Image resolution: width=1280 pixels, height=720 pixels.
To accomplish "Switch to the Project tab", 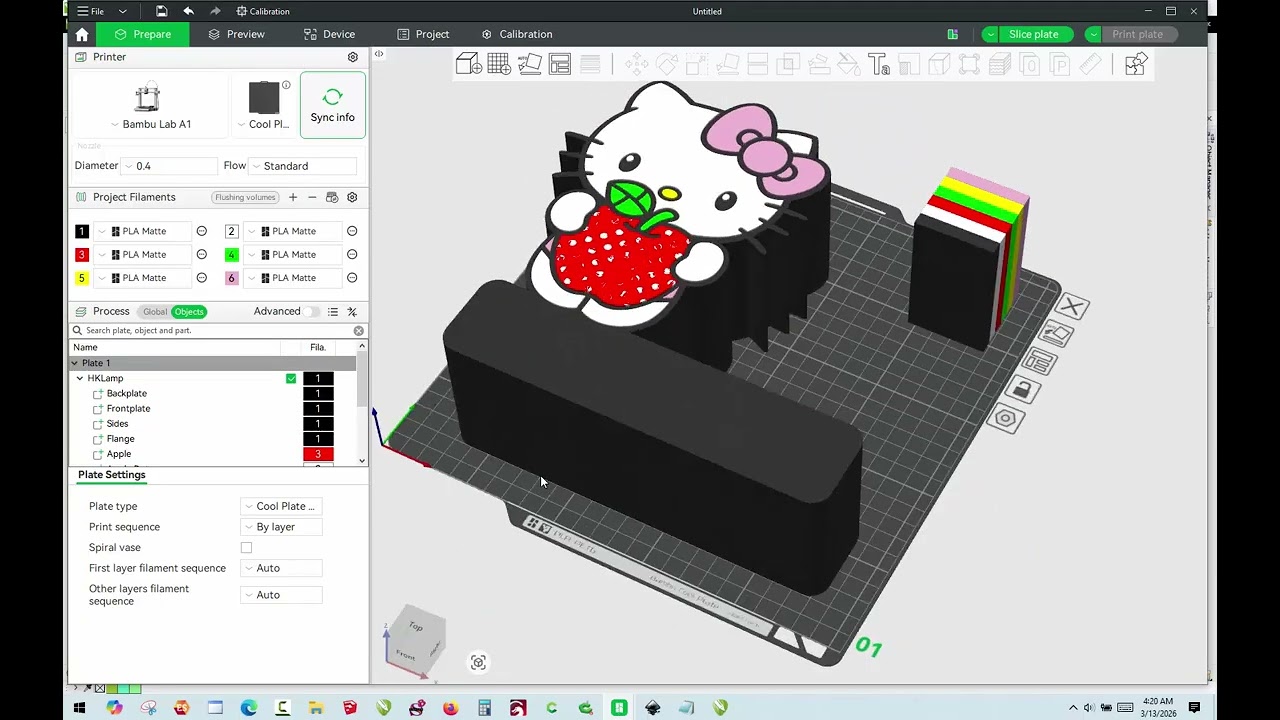I will [423, 34].
